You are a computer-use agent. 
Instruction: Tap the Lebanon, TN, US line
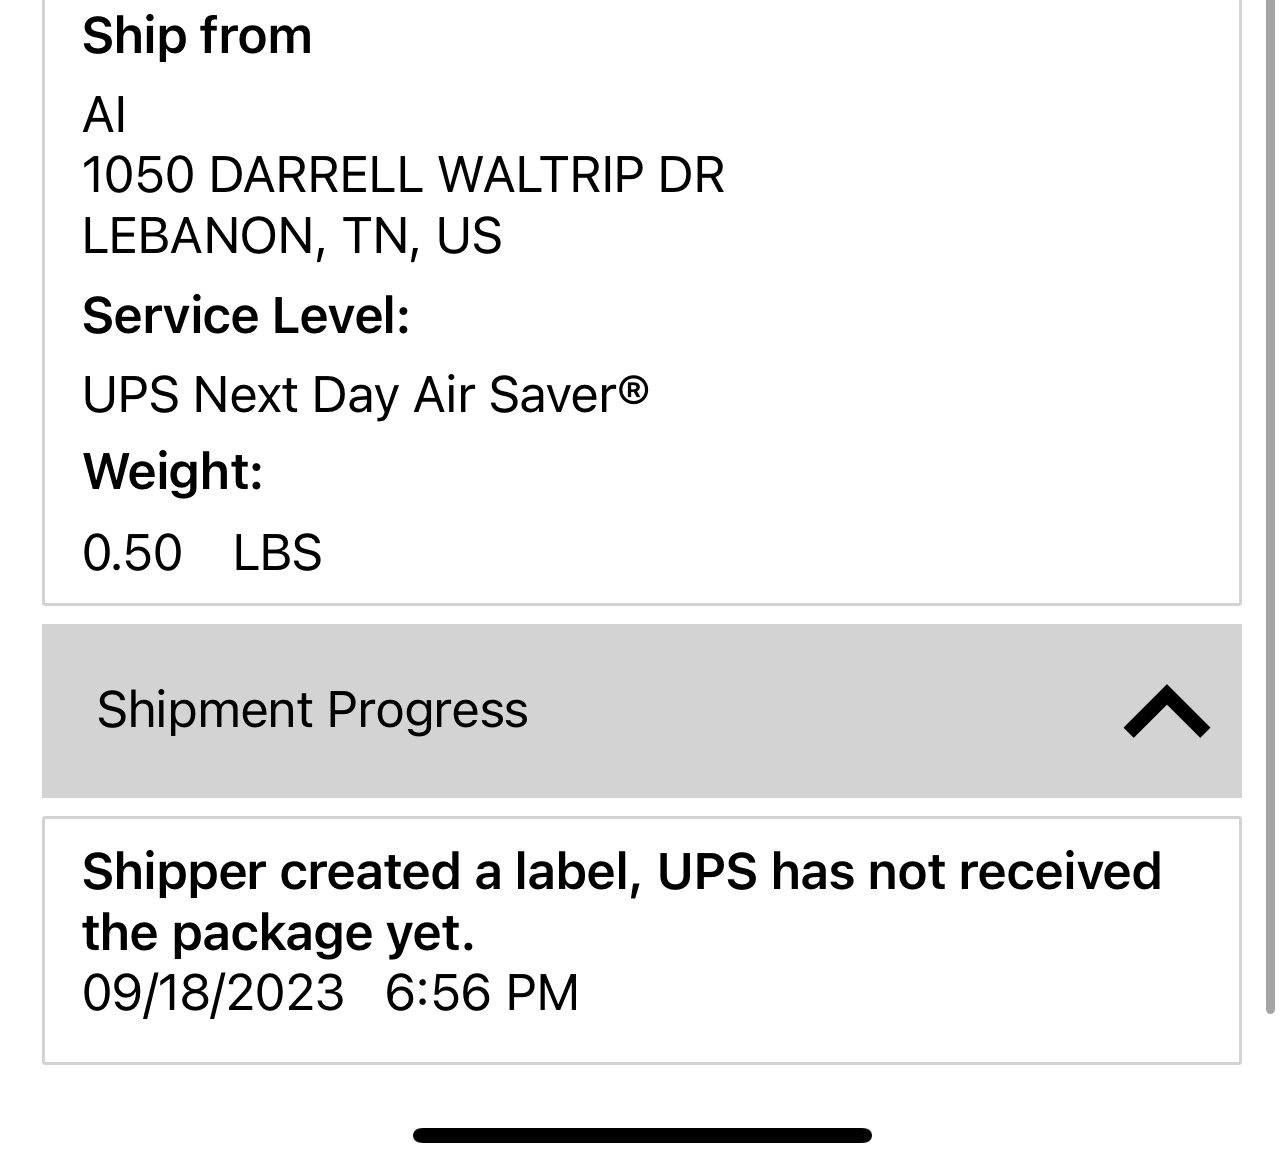pyautogui.click(x=292, y=236)
